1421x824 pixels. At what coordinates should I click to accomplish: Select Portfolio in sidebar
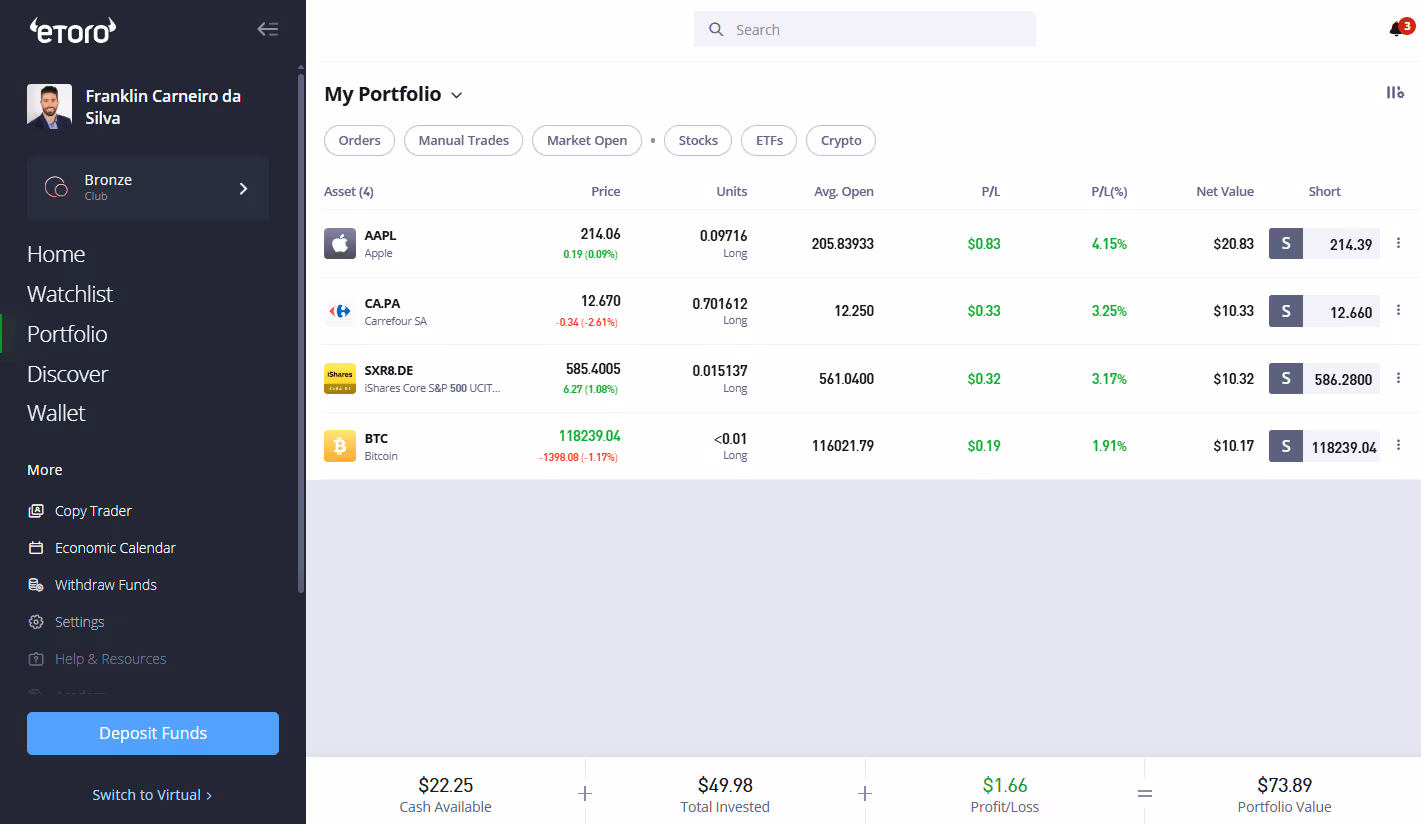pyautogui.click(x=67, y=334)
